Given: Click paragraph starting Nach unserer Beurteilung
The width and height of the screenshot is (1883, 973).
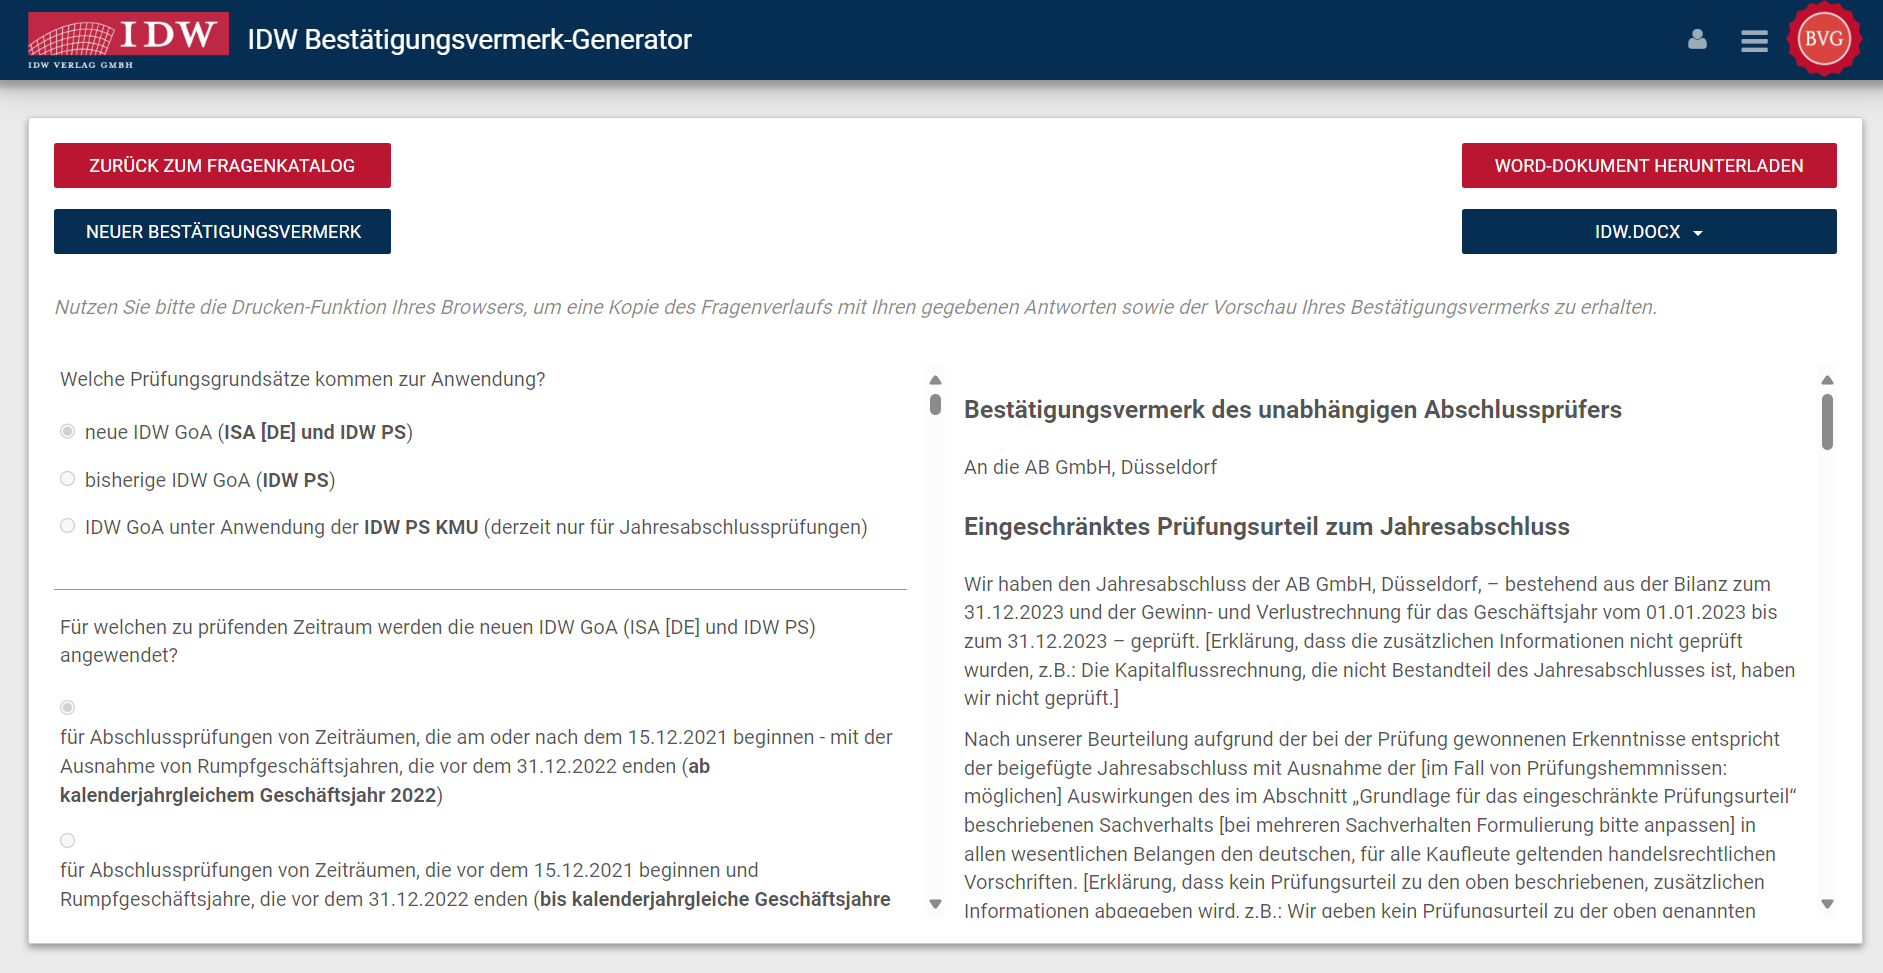Looking at the screenshot, I should coord(1380,825).
